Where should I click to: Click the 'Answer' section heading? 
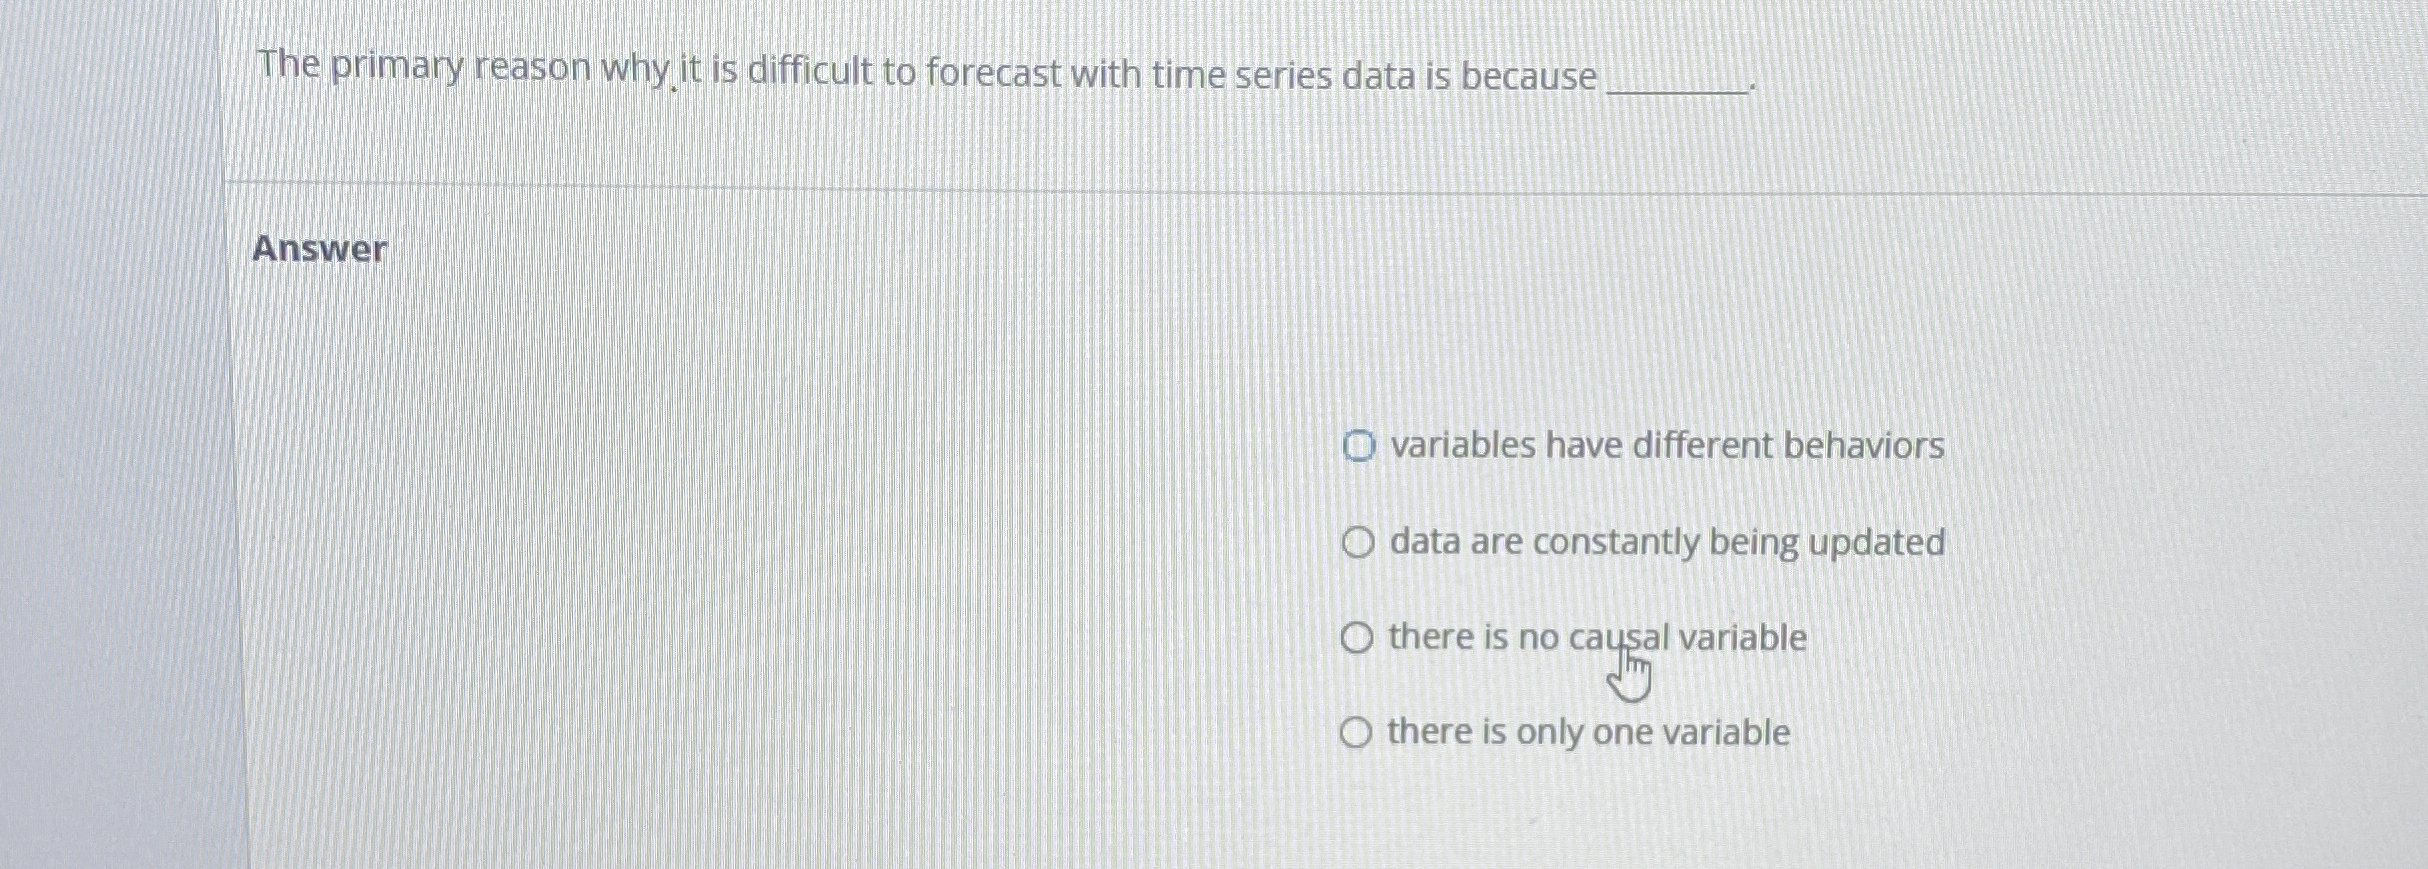320,249
